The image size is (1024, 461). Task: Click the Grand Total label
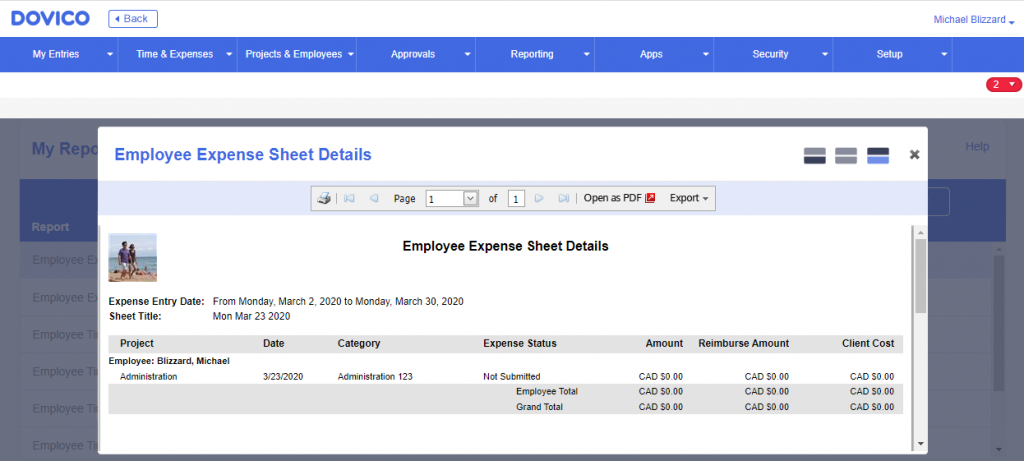[x=539, y=407]
